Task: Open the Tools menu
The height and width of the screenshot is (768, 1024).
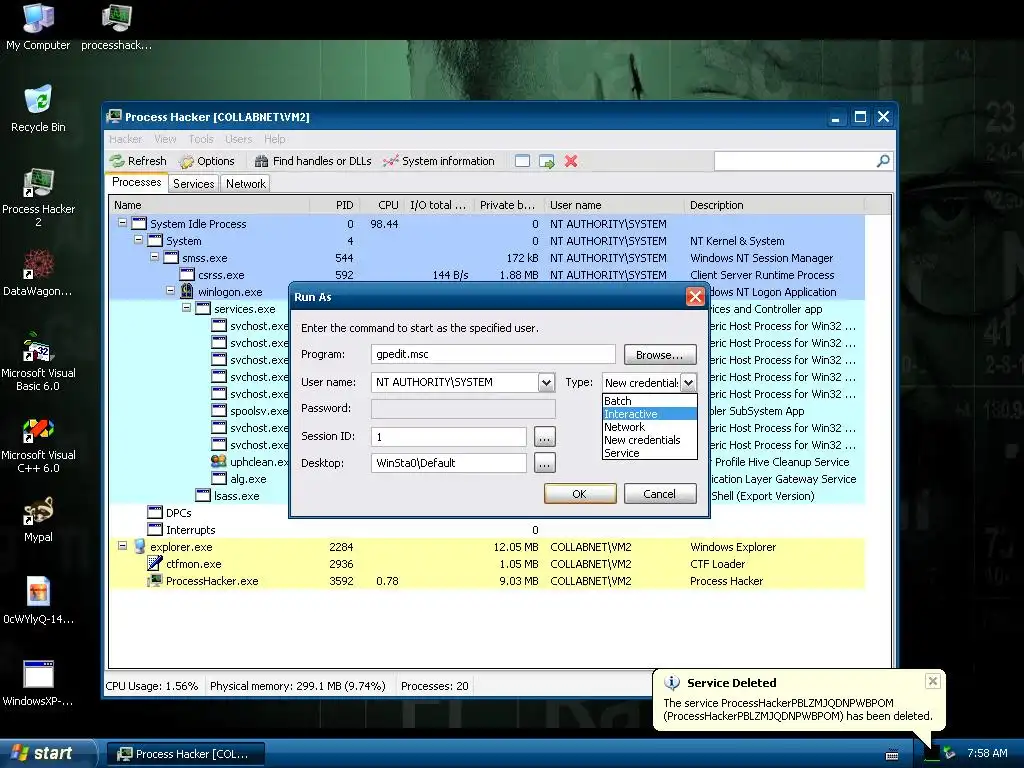Action: [x=201, y=139]
